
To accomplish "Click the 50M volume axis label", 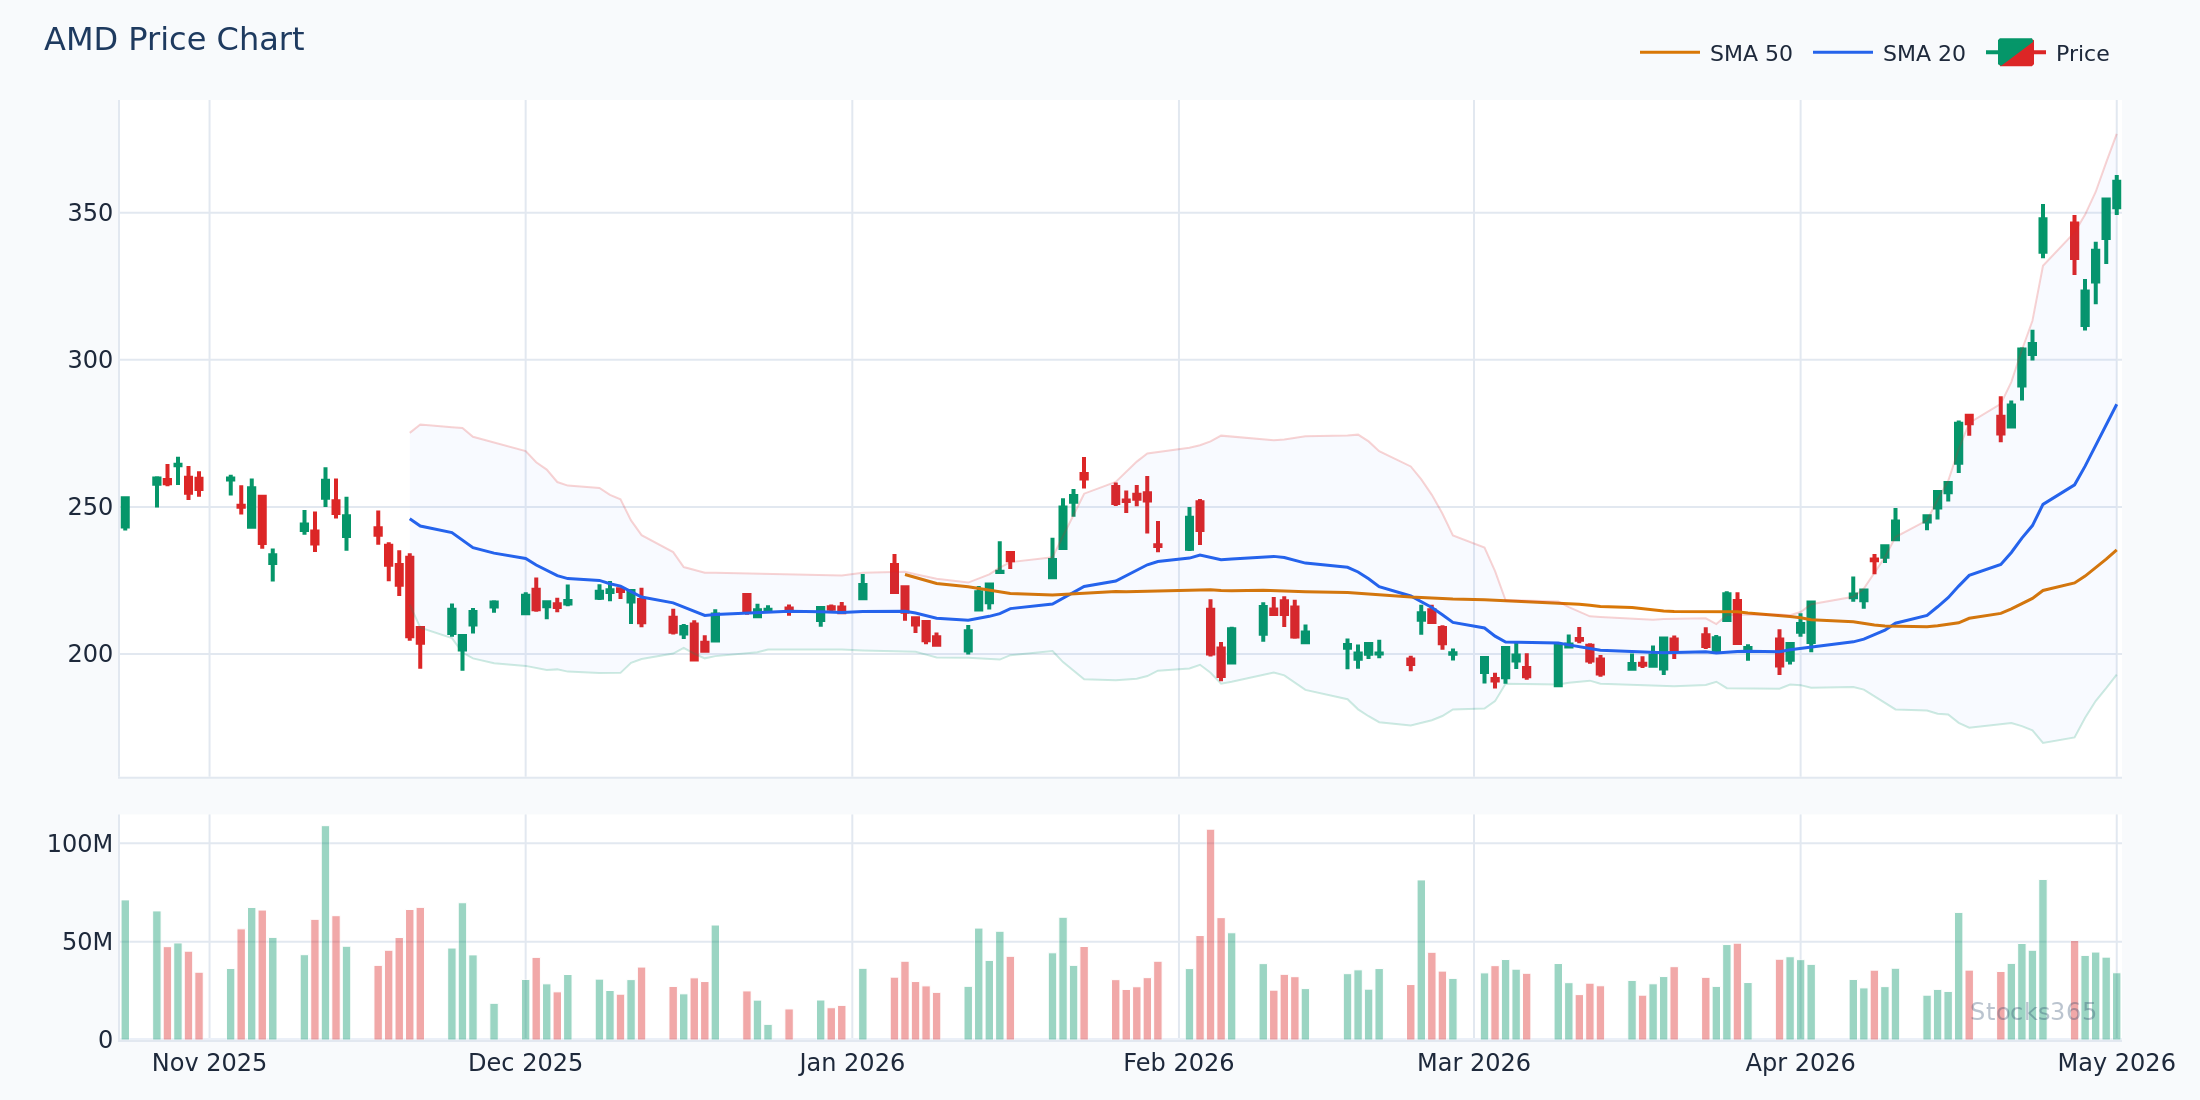I will tap(88, 942).
